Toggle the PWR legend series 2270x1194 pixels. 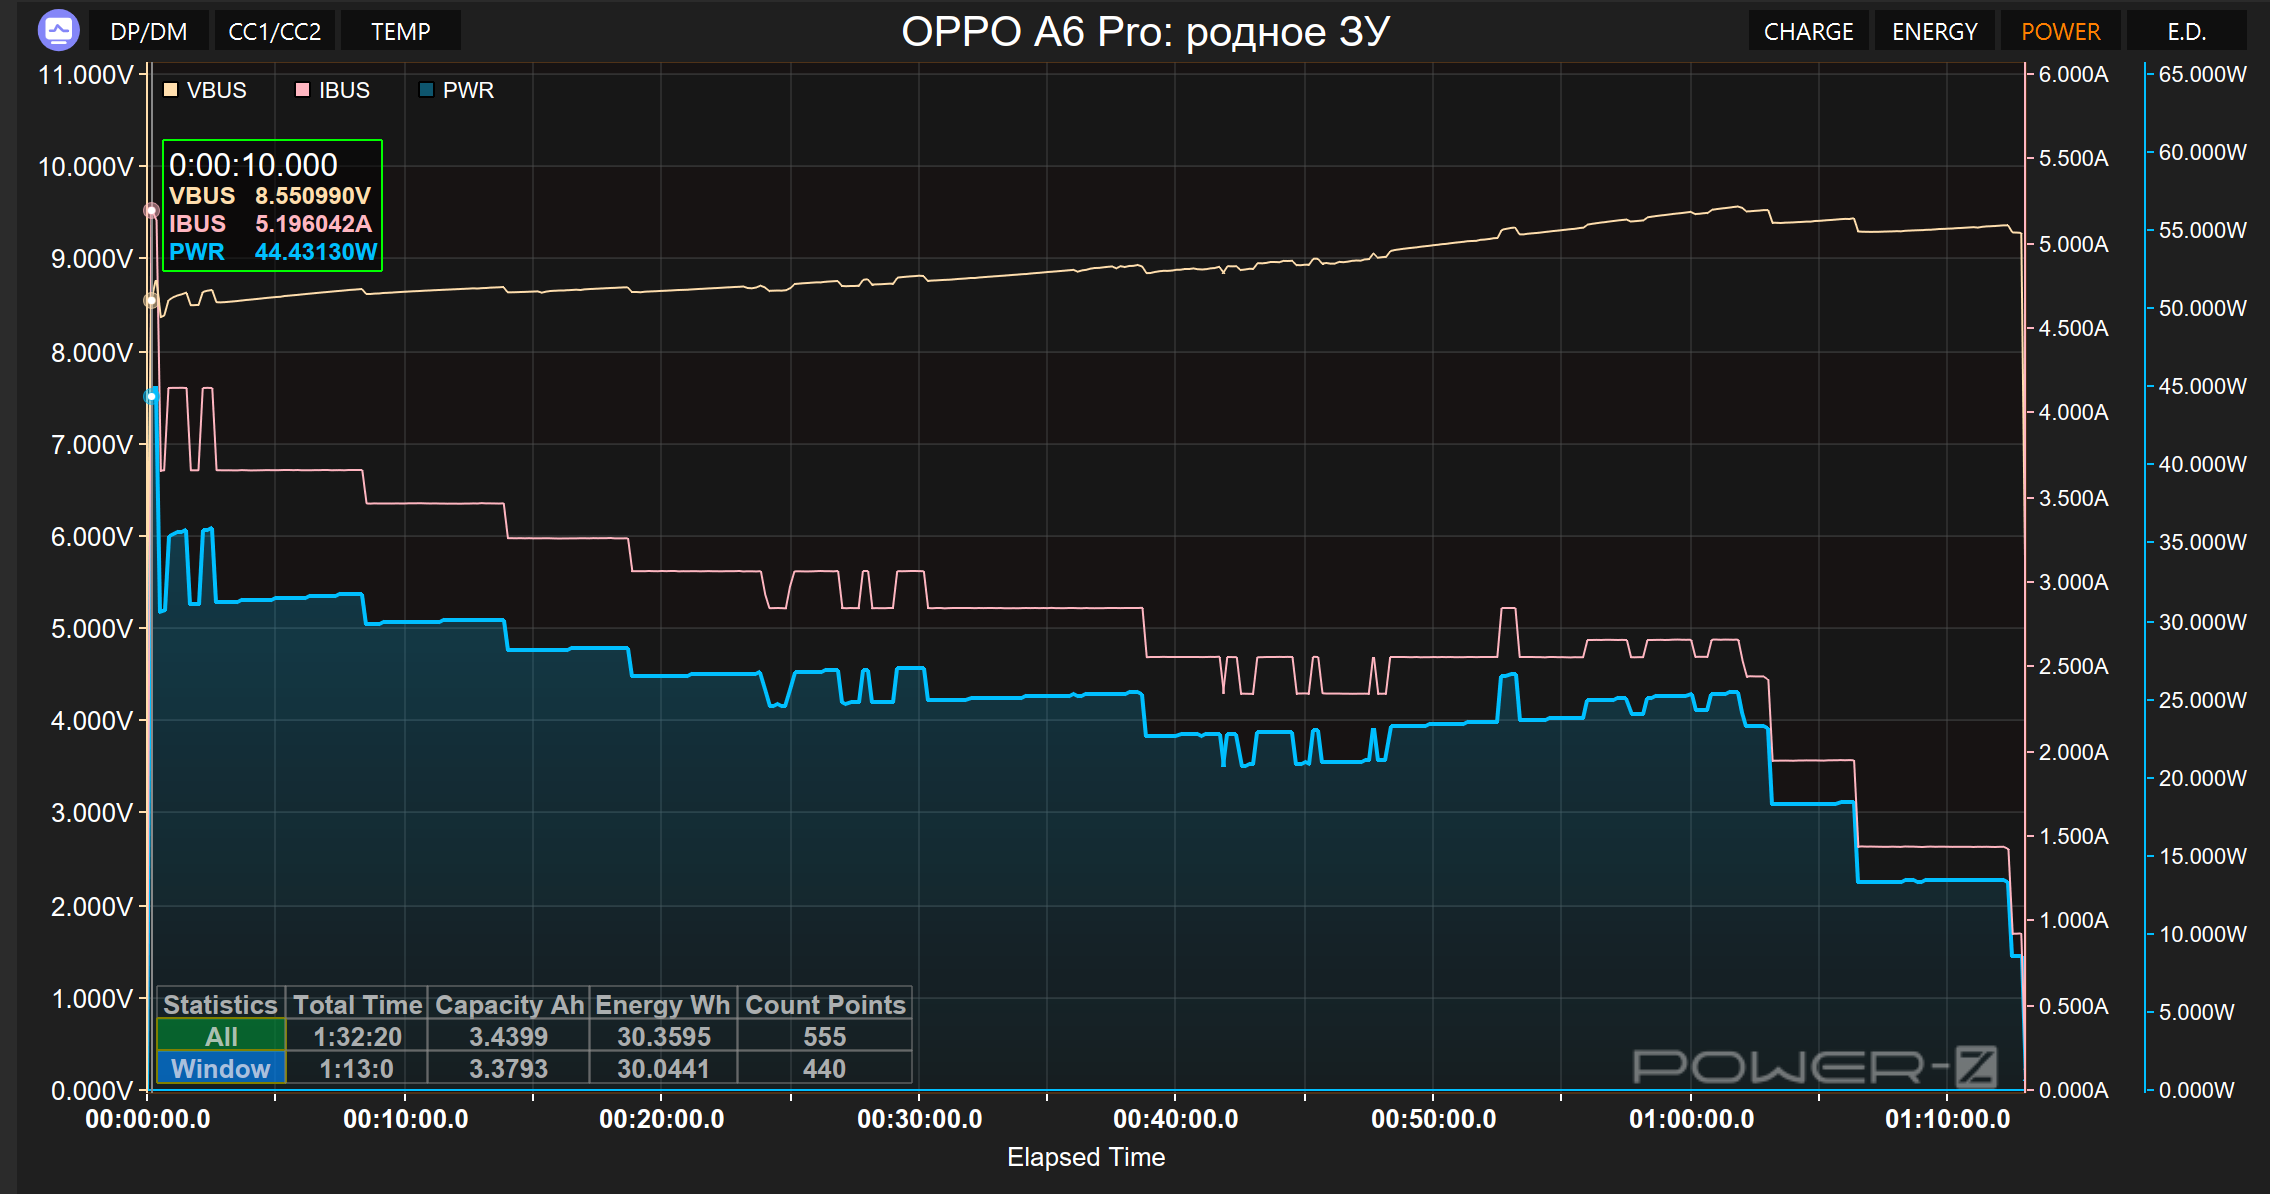click(468, 90)
